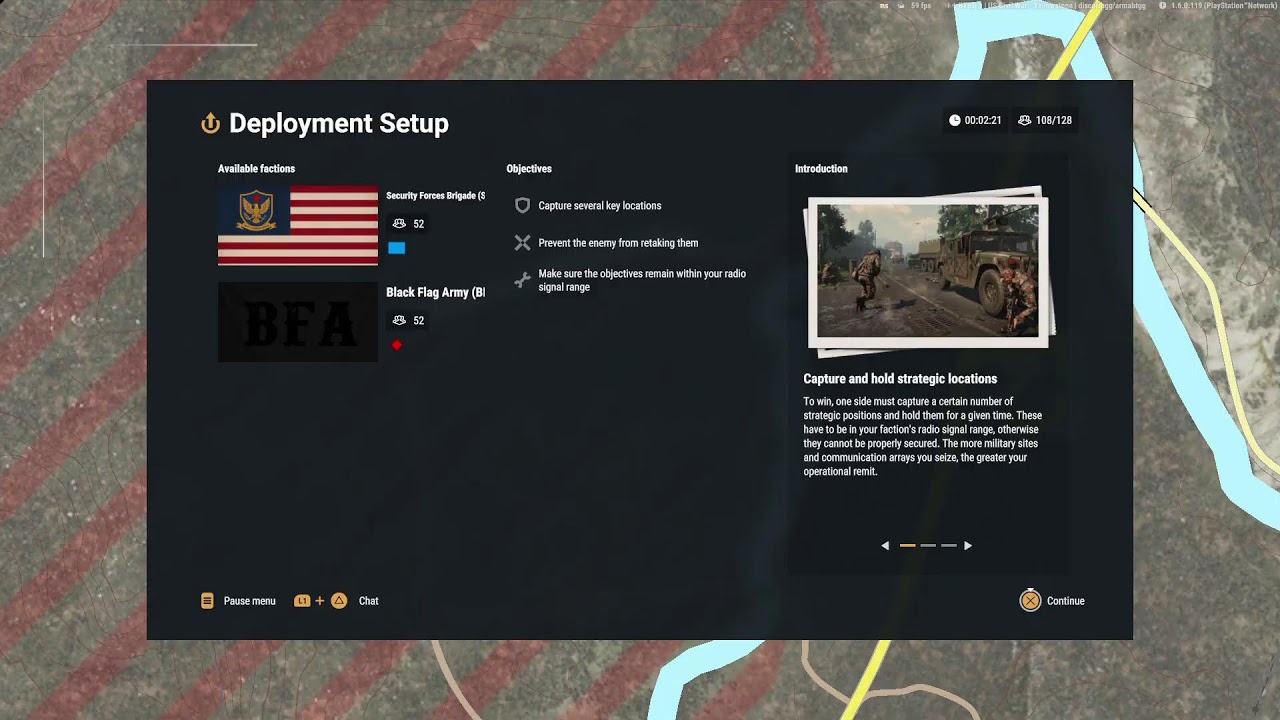Viewport: 1280px width, 720px height.
Task: Open the Pause menu
Action: (249, 601)
